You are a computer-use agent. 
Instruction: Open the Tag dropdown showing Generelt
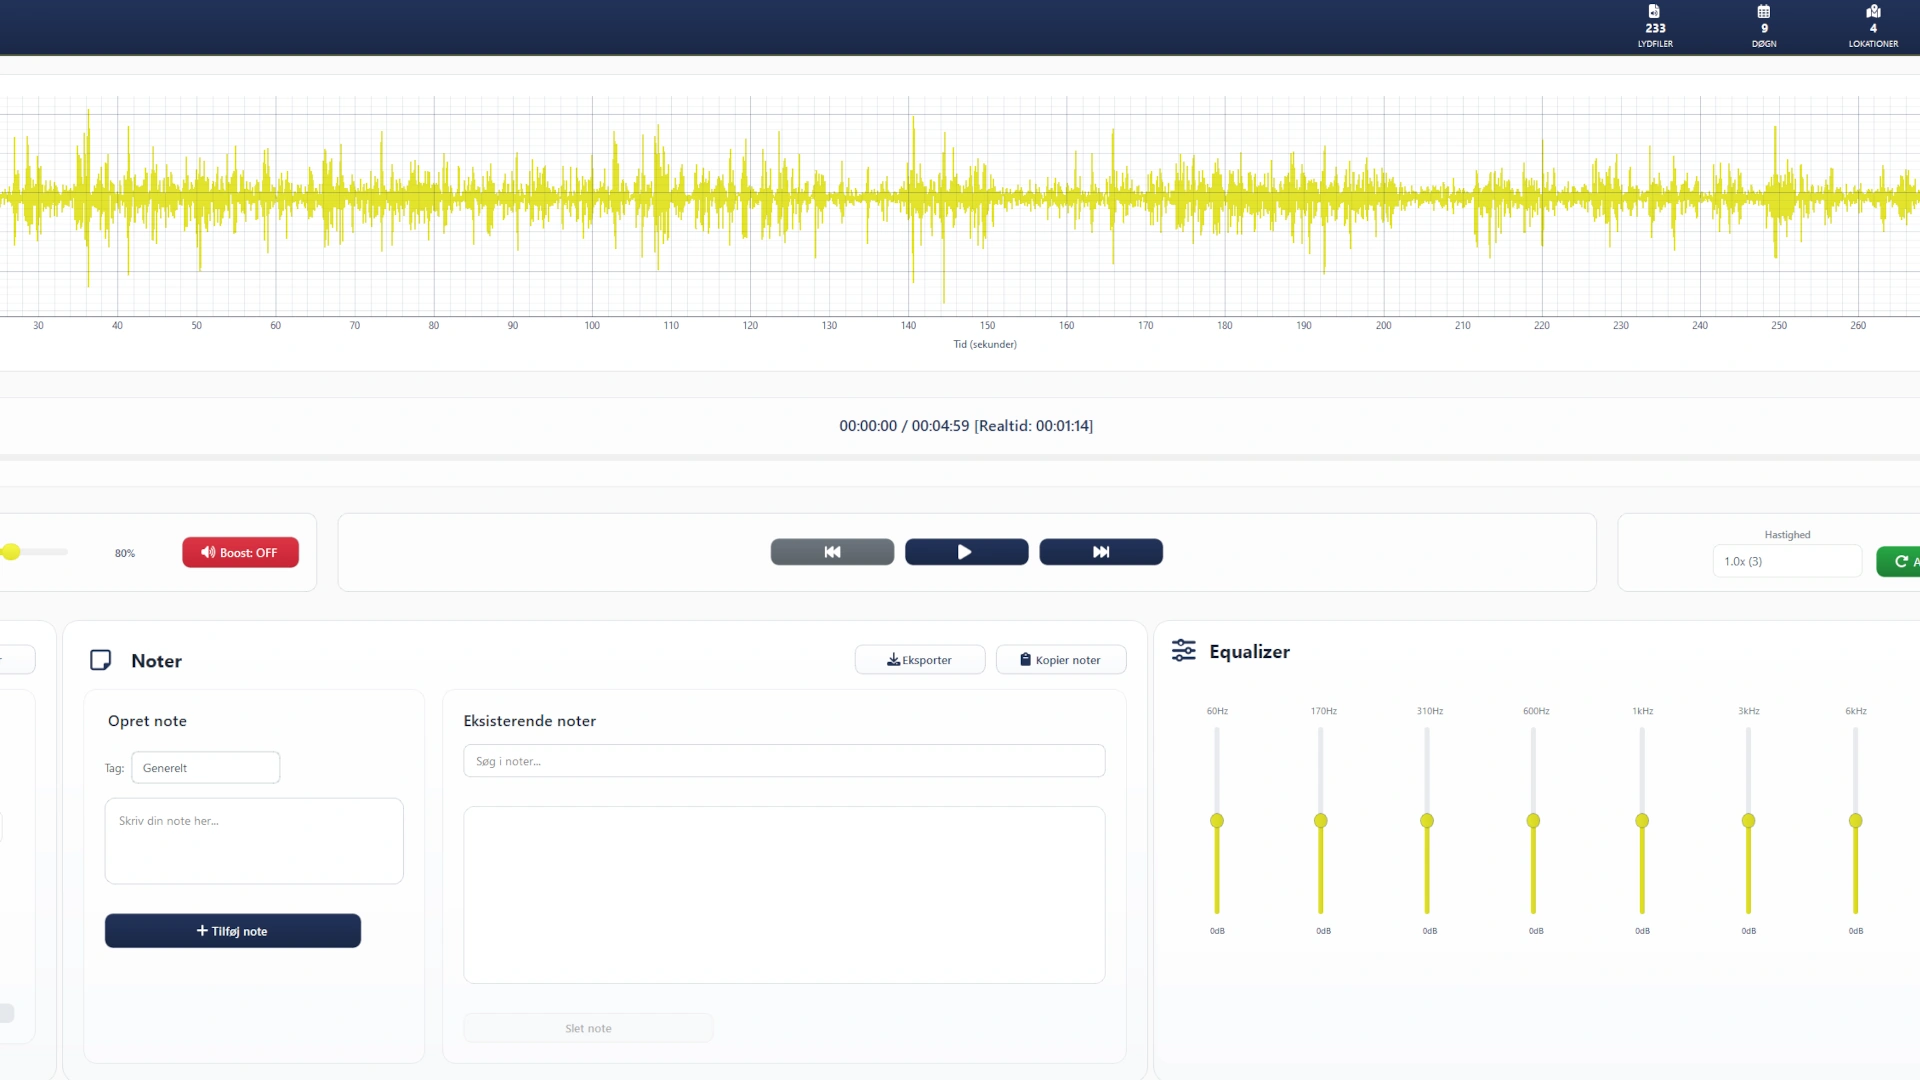204,767
